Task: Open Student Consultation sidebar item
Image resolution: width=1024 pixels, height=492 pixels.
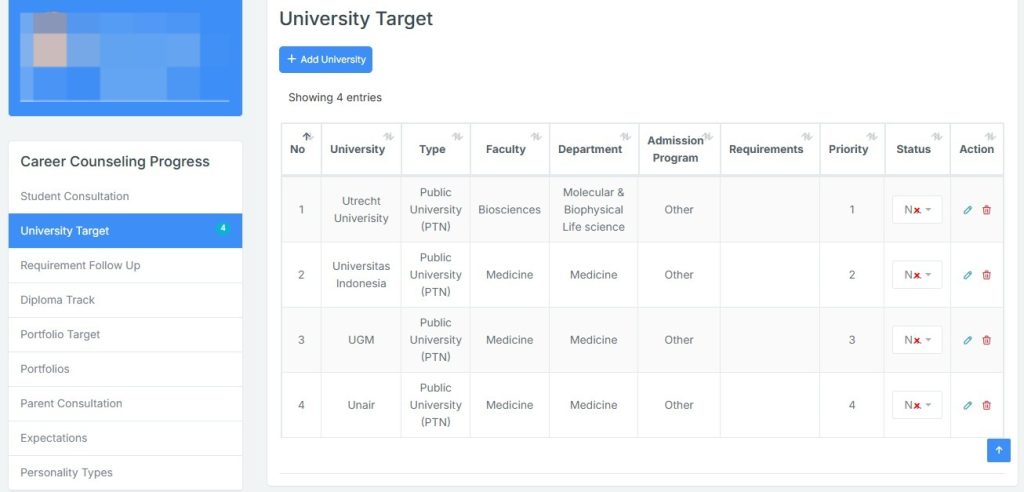Action: (125, 196)
